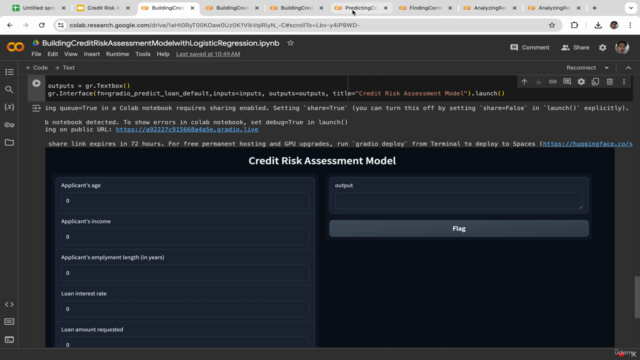Open the tab search dropdown in Chrome
This screenshot has width=640, height=360.
click(631, 8)
